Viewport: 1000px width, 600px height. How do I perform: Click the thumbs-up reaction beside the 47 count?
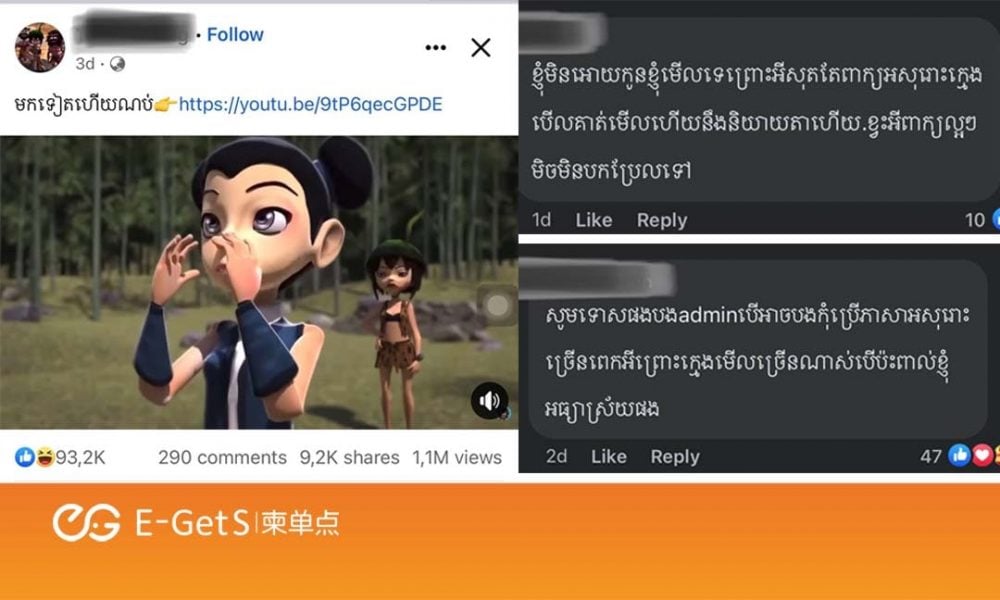tap(960, 455)
